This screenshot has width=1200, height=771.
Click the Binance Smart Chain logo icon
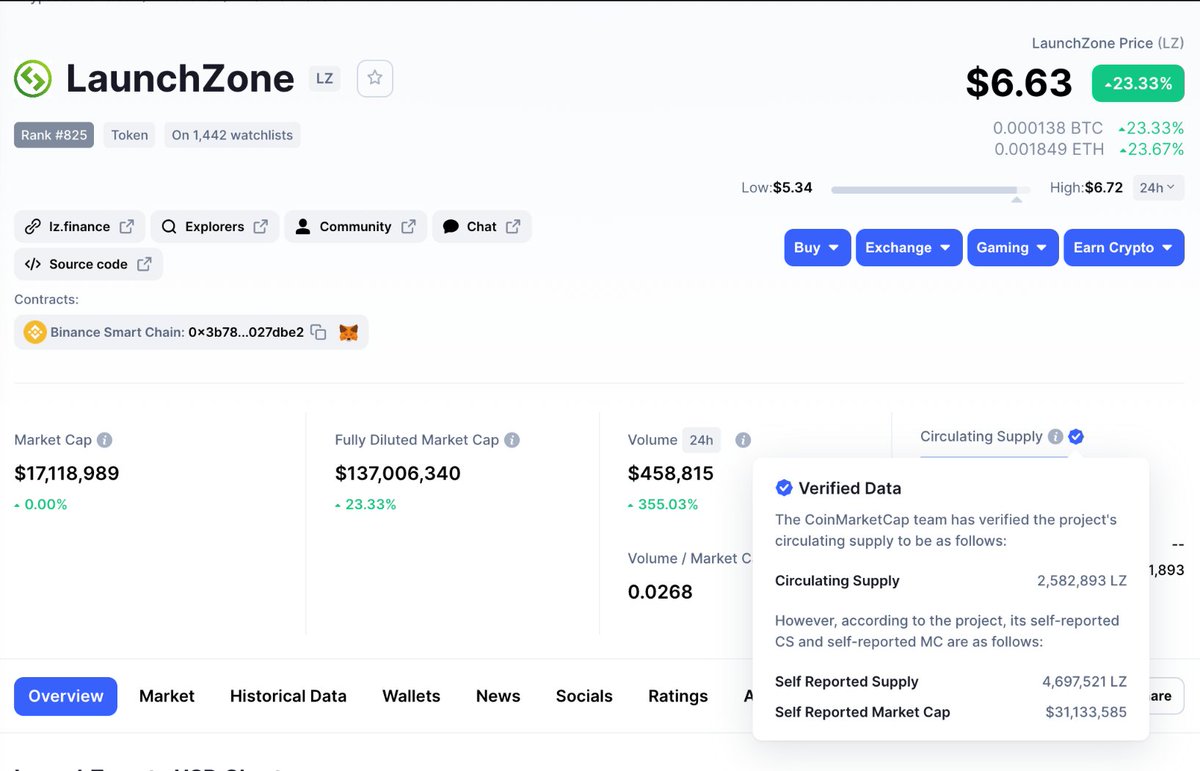35,332
